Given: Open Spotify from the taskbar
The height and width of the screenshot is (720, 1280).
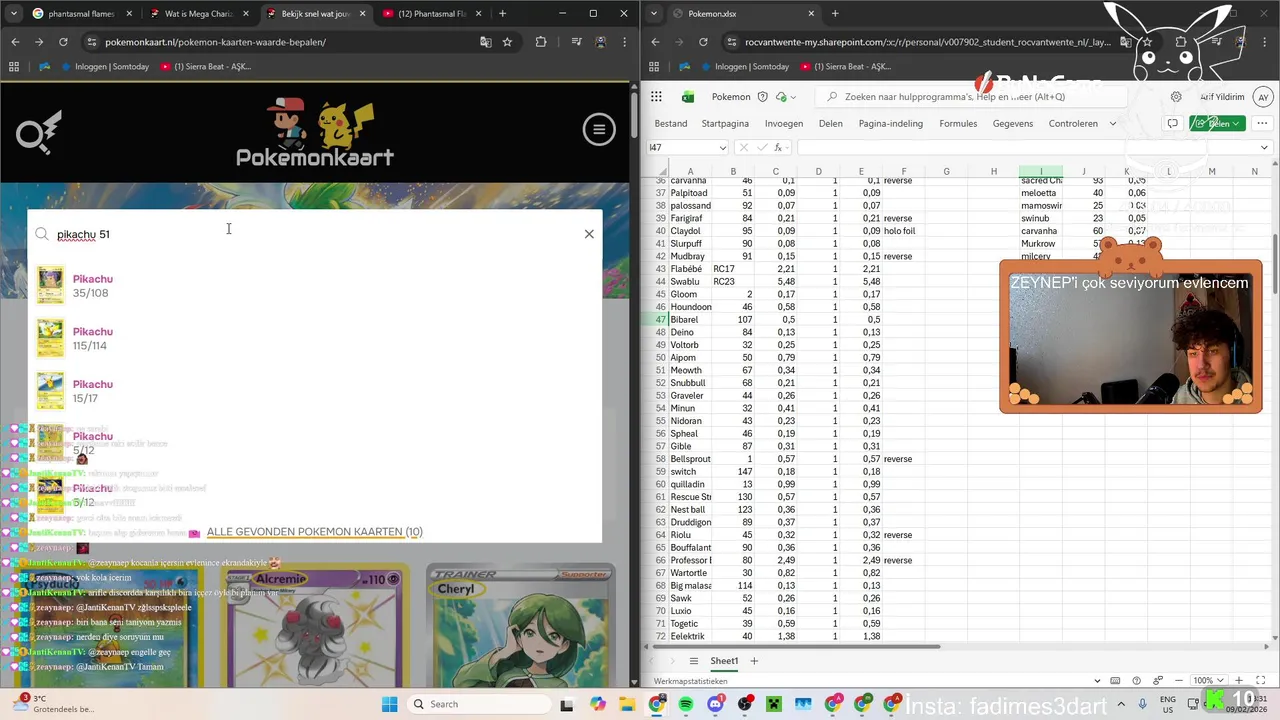Looking at the screenshot, I should tap(686, 704).
